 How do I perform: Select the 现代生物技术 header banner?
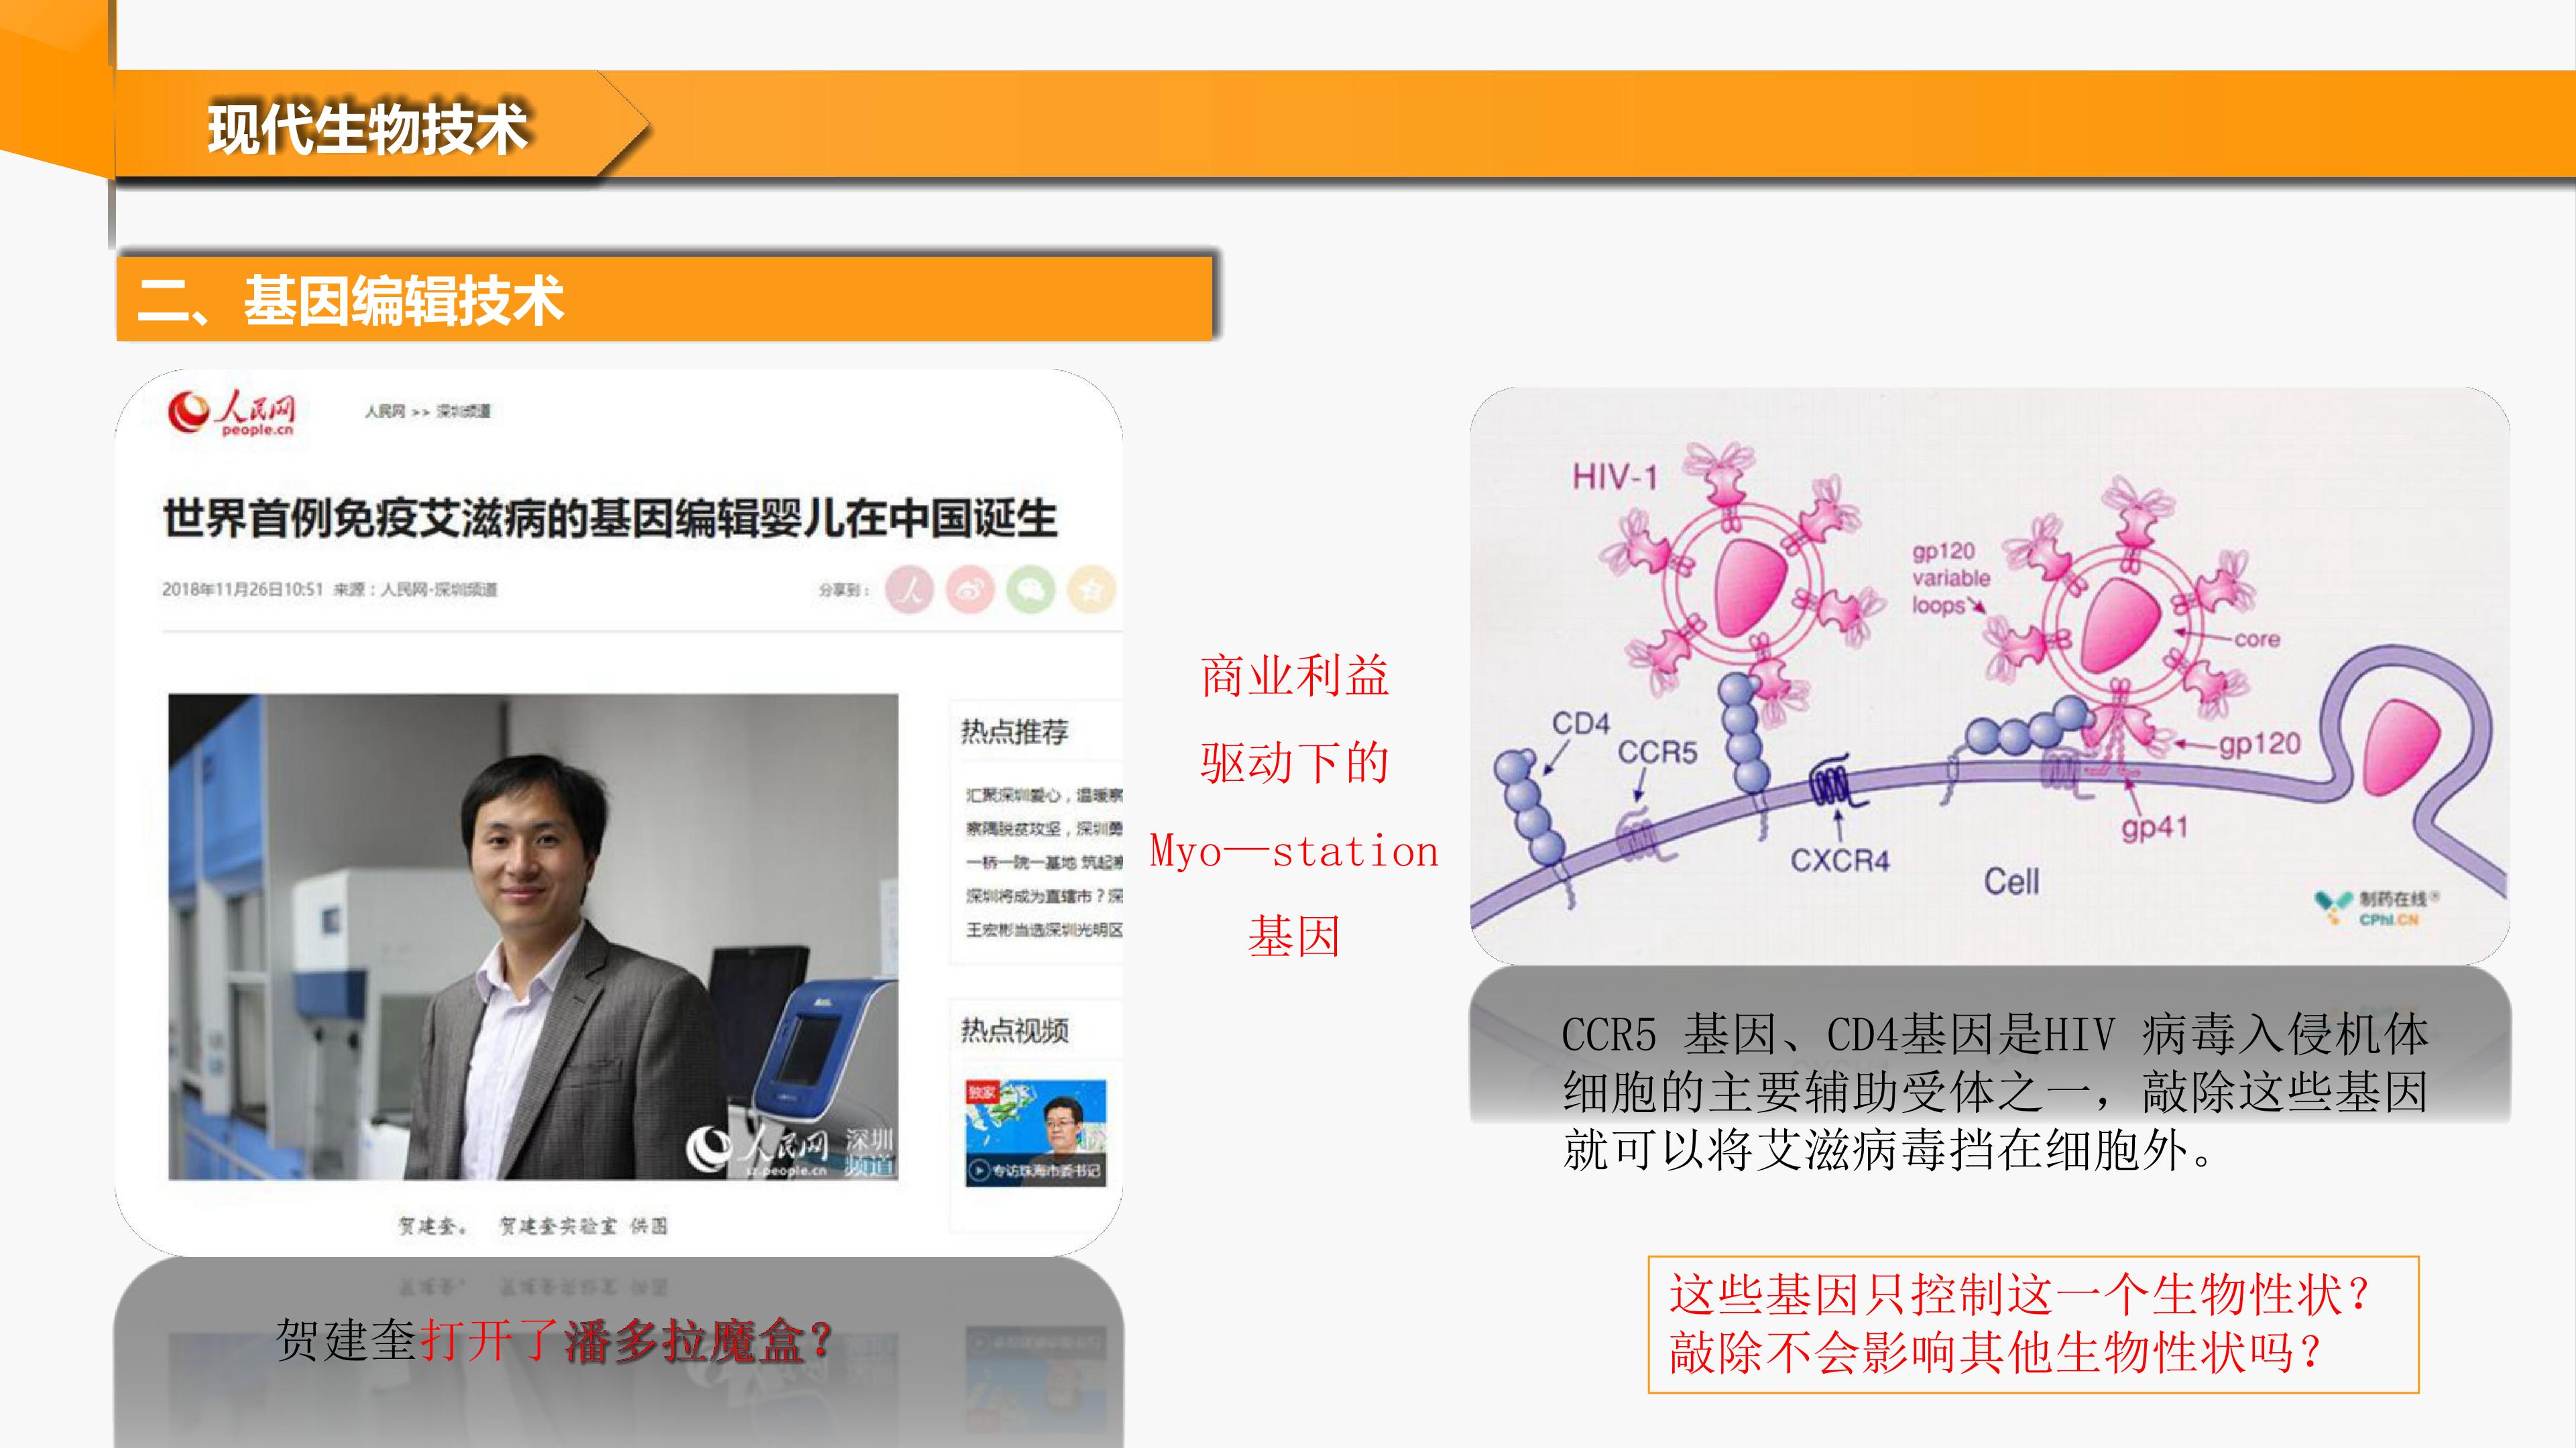(367, 128)
